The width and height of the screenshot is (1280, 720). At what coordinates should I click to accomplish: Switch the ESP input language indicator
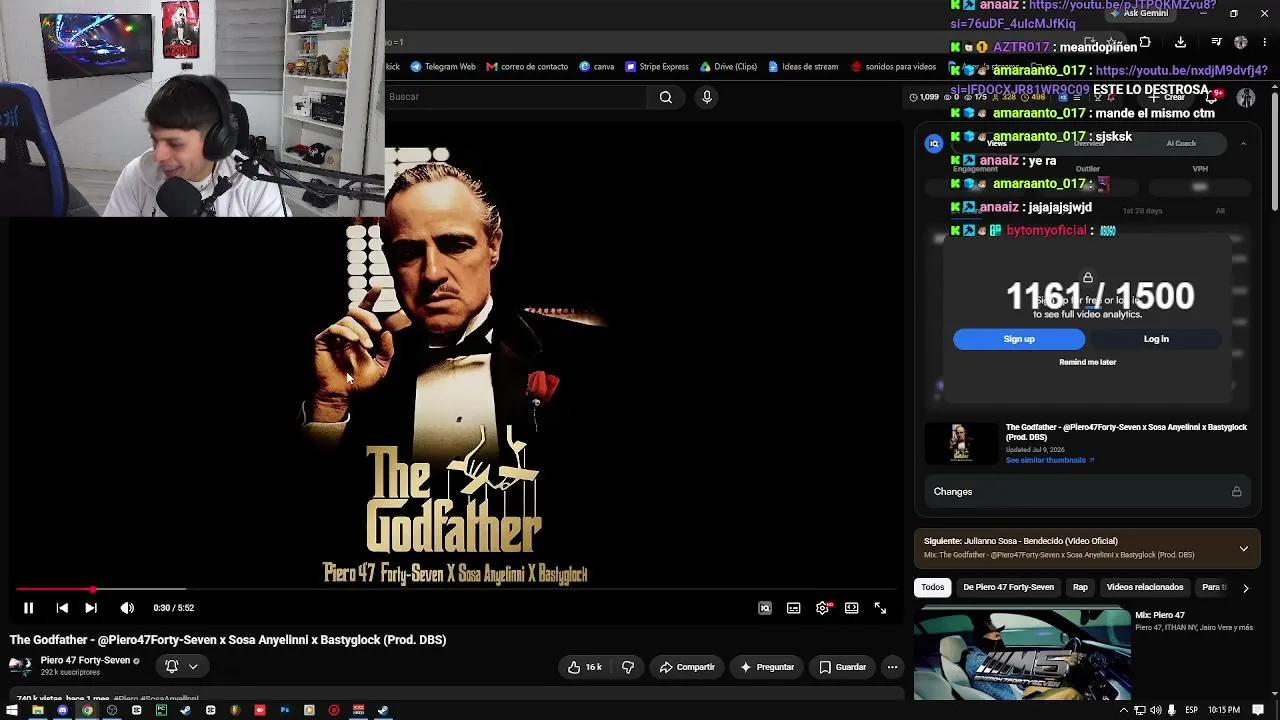(1191, 711)
